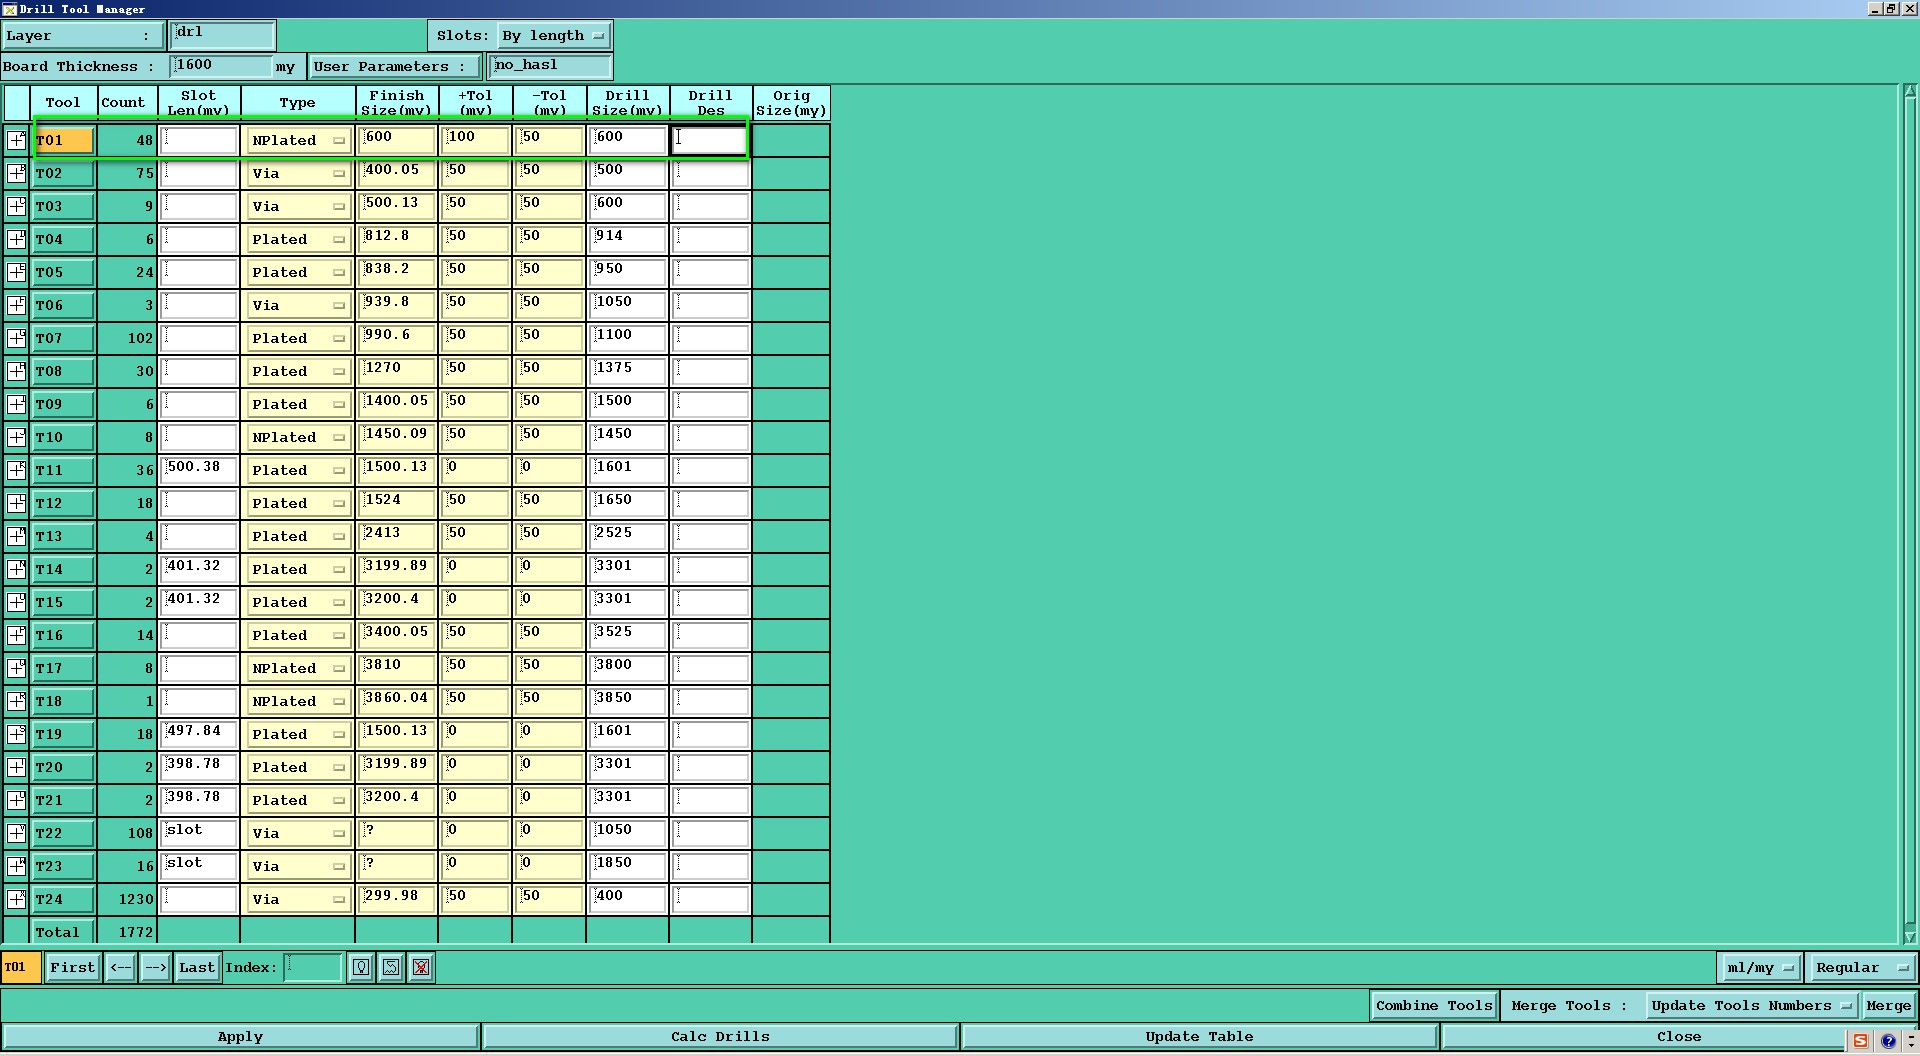Change Type dropdown on row T10
This screenshot has height=1056, width=1920.
tap(297, 438)
